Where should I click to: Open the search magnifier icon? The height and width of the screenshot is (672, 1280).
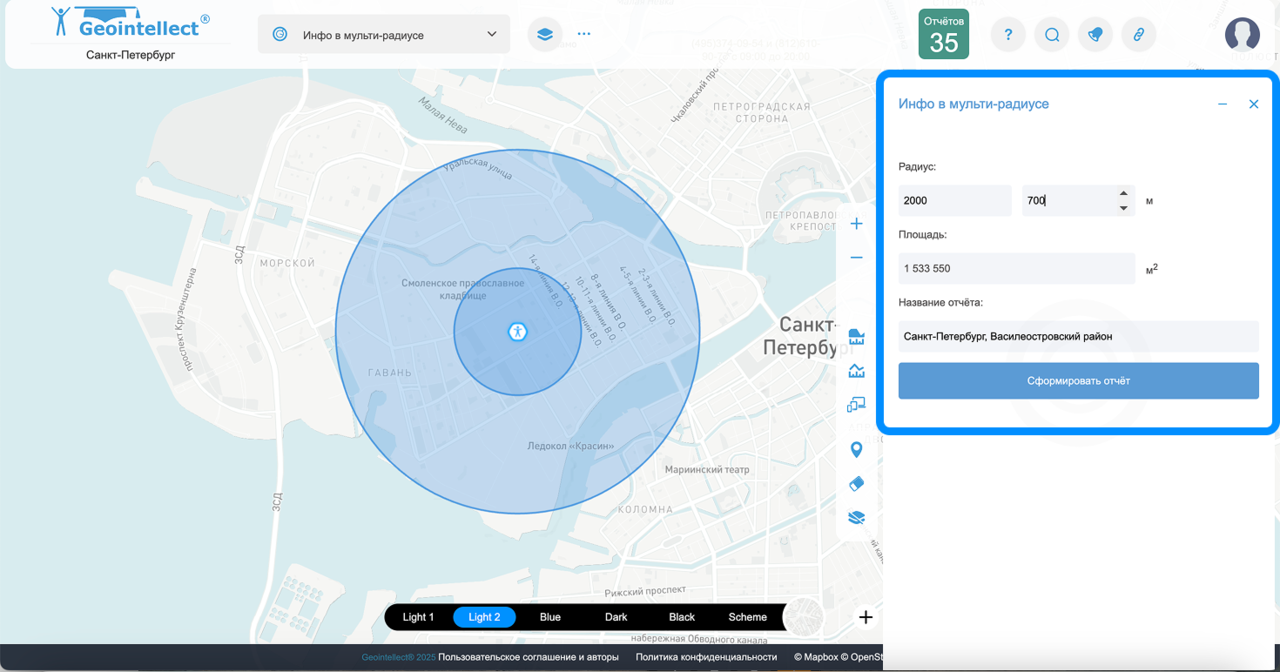click(1052, 35)
